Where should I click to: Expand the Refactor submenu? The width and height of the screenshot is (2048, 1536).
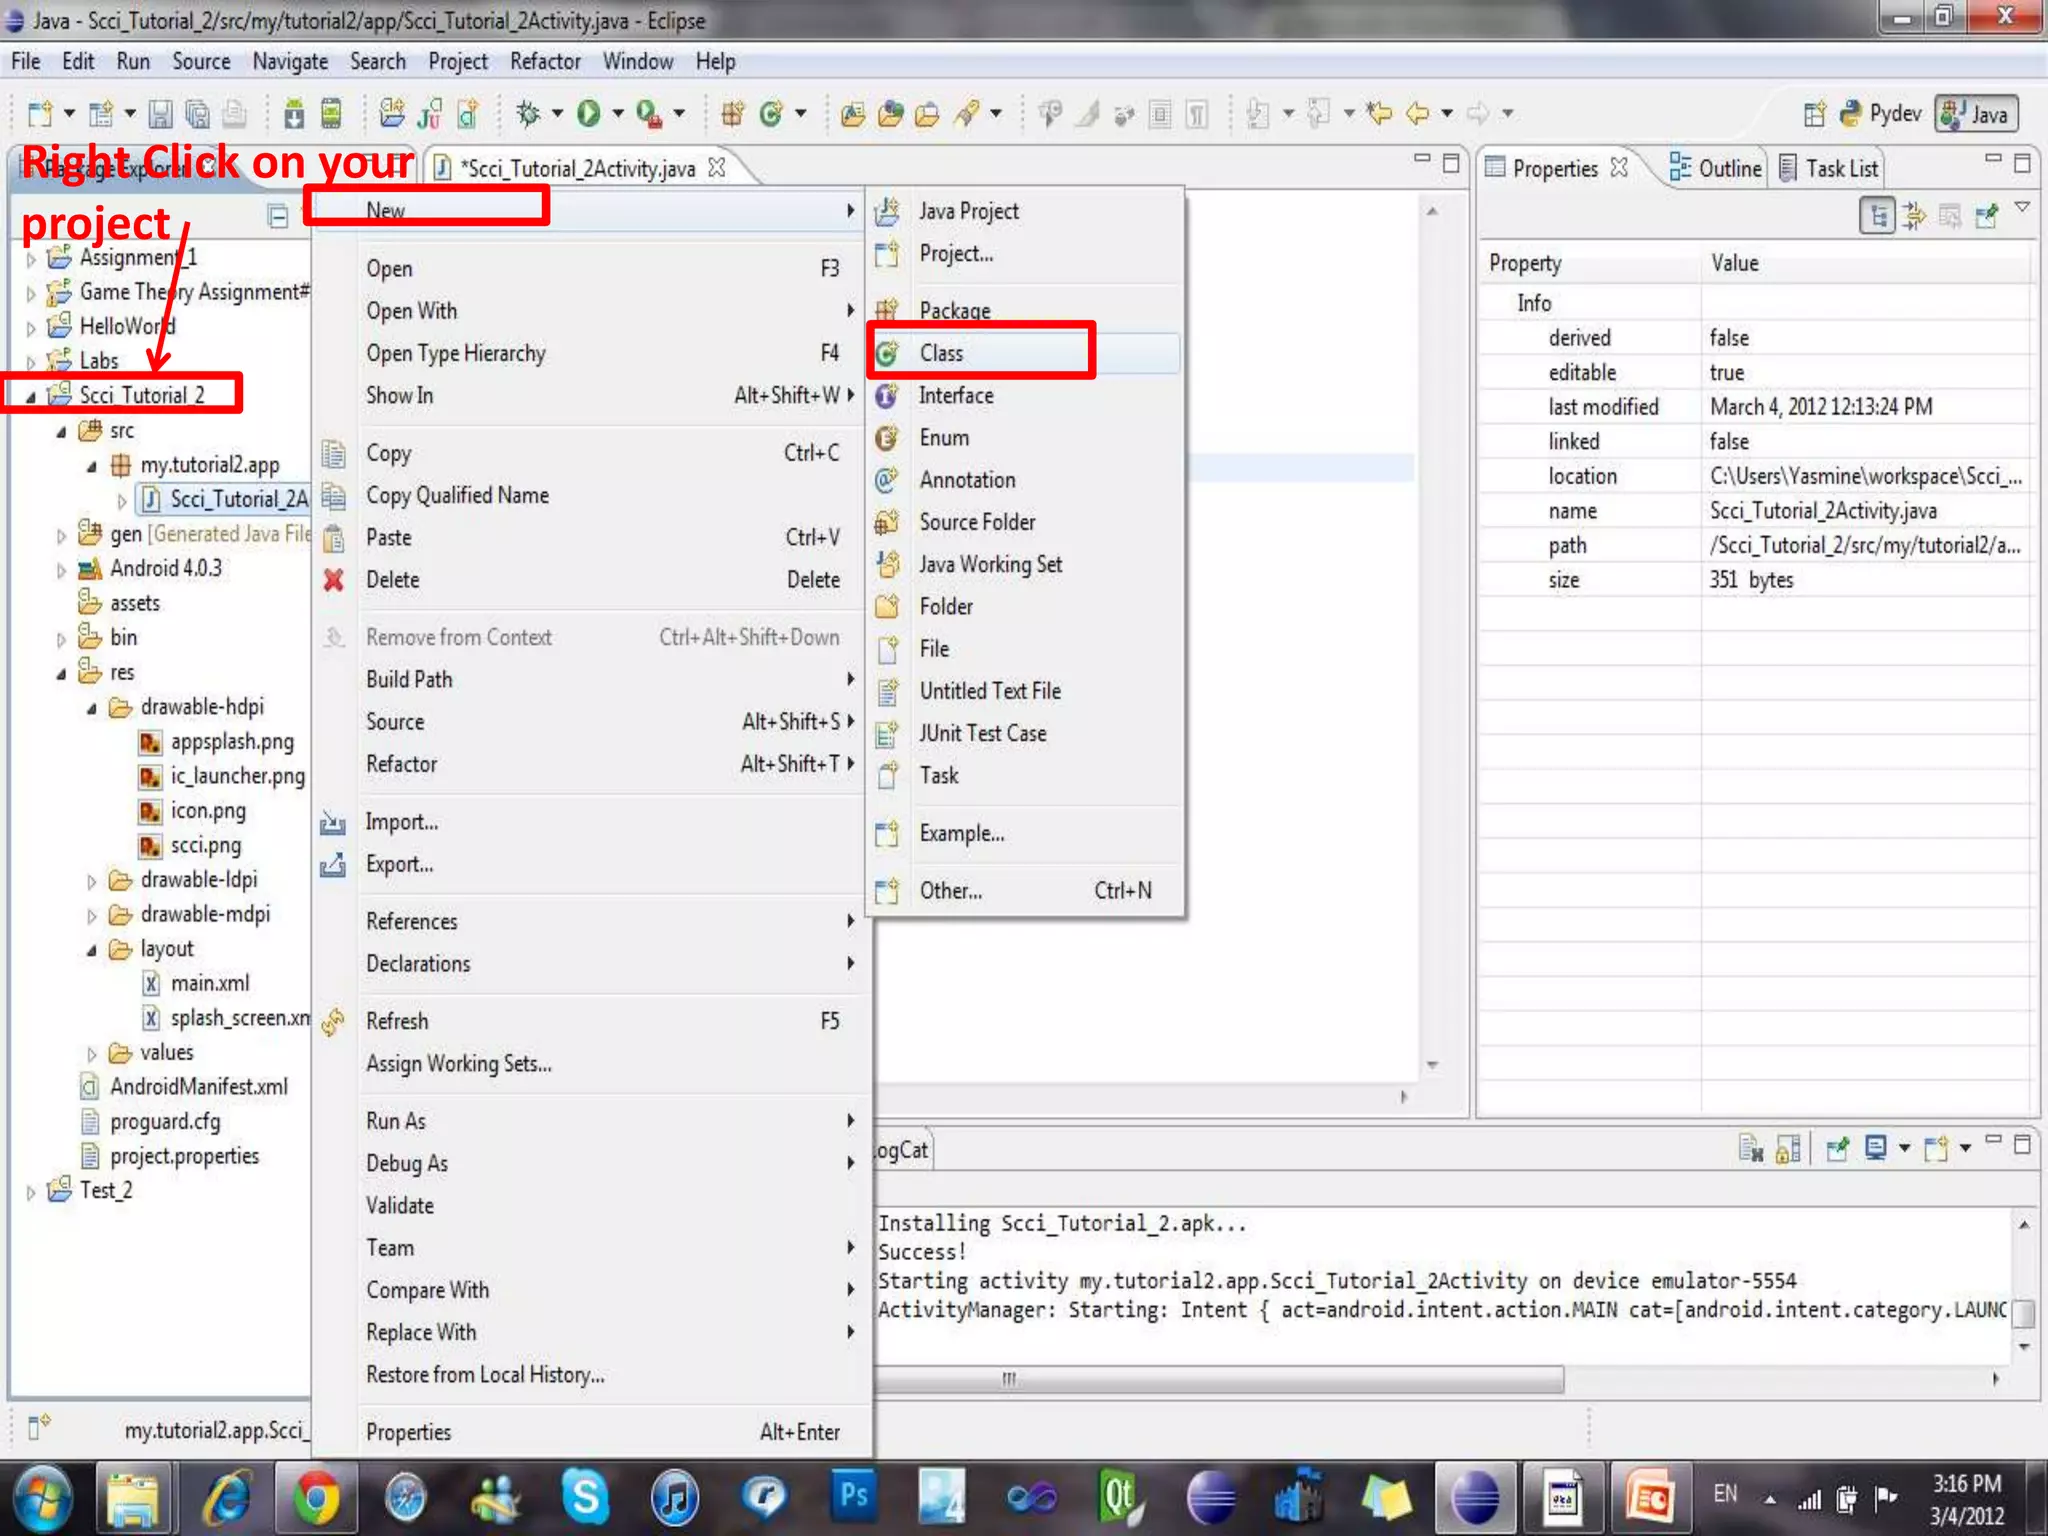point(590,764)
